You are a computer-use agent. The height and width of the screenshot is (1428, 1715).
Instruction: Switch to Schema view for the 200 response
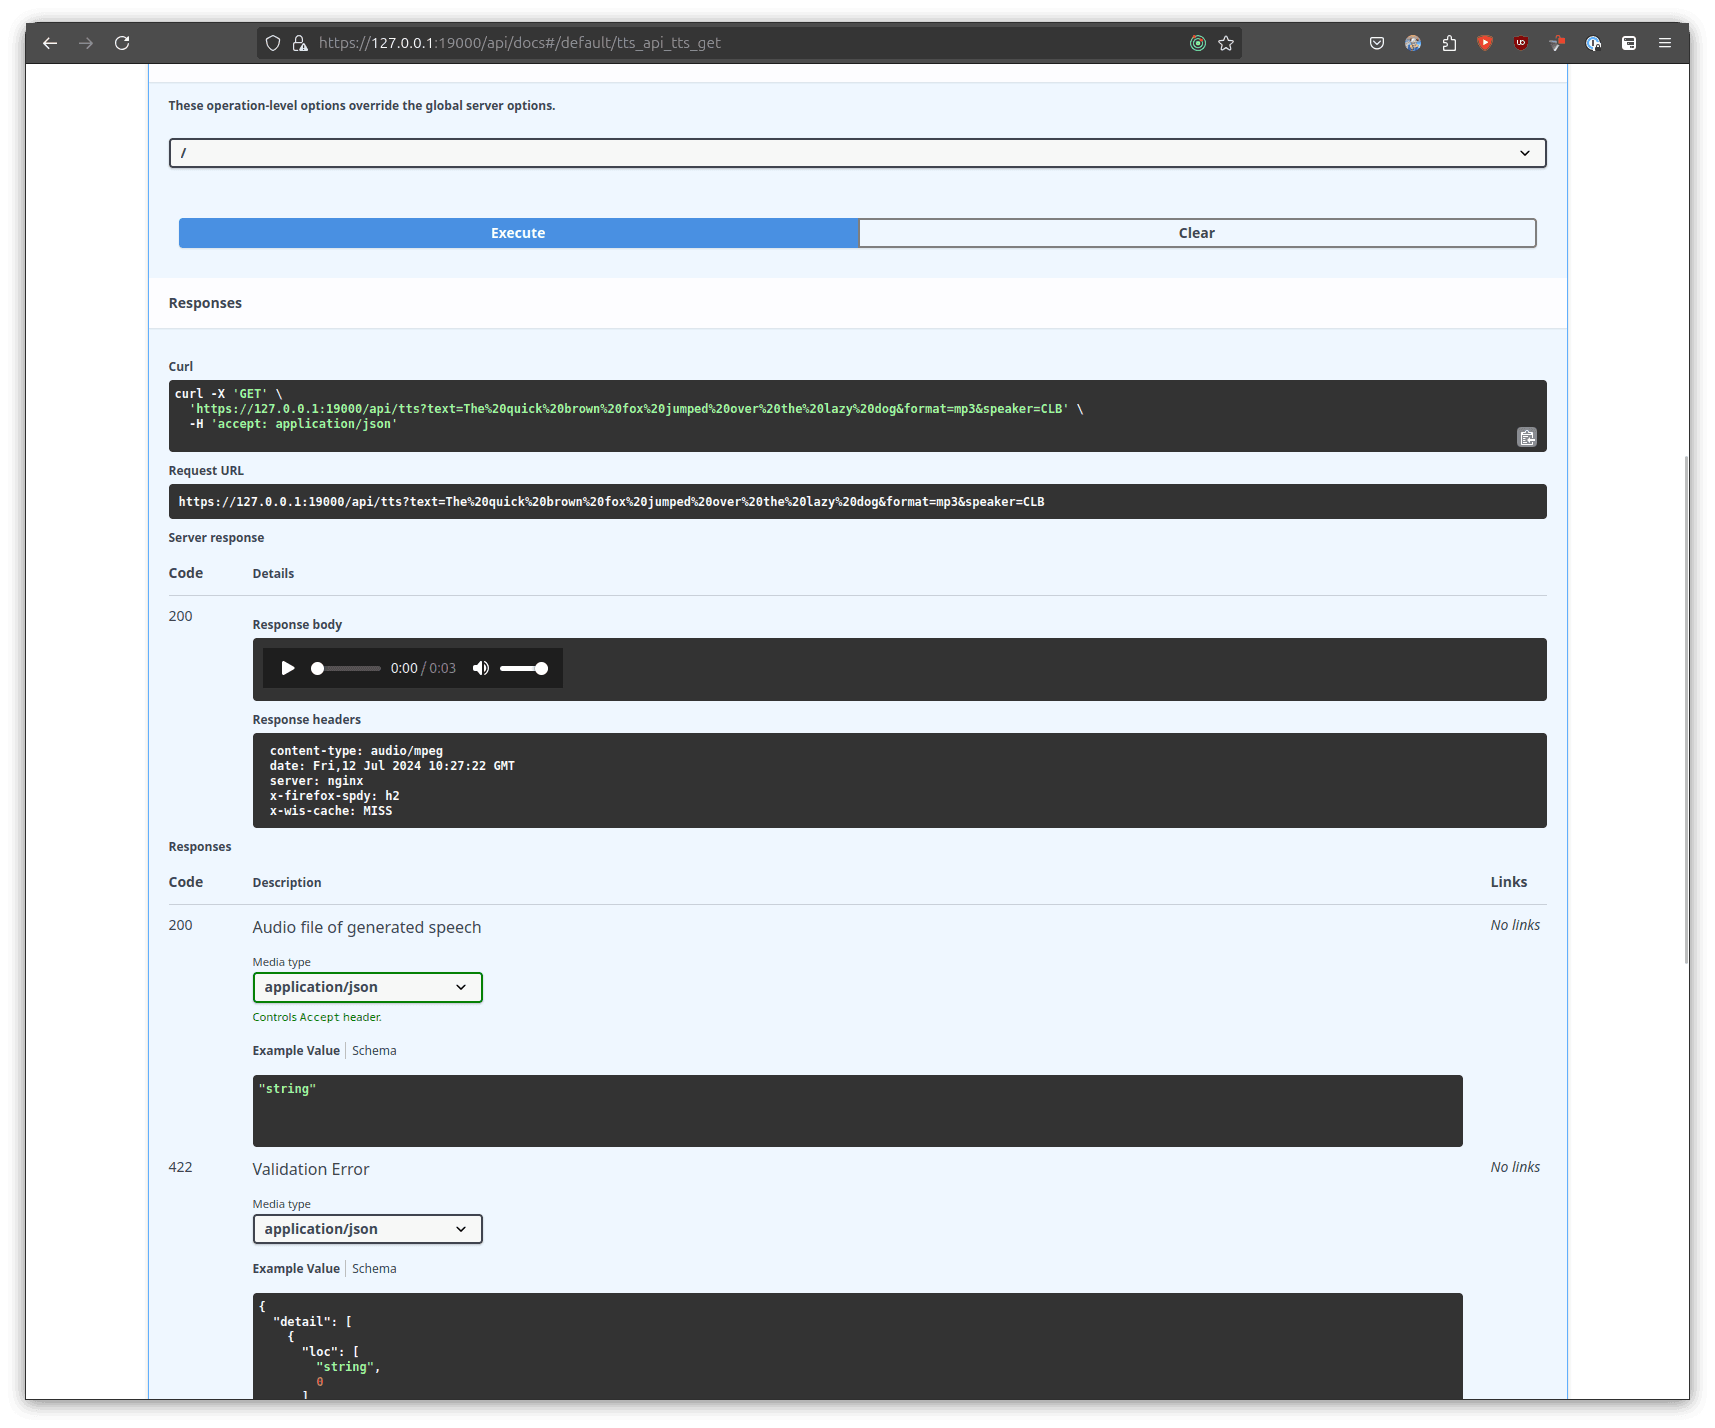click(x=374, y=1050)
